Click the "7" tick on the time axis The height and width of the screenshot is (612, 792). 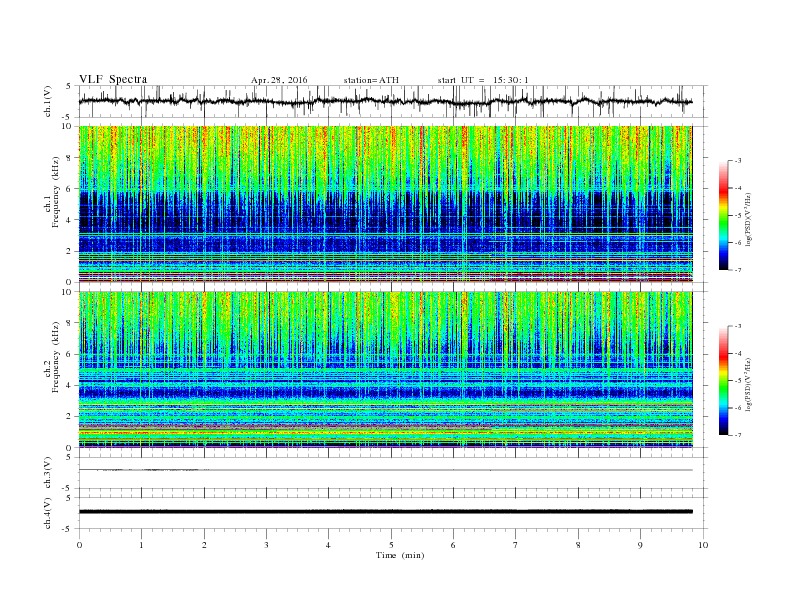(516, 545)
